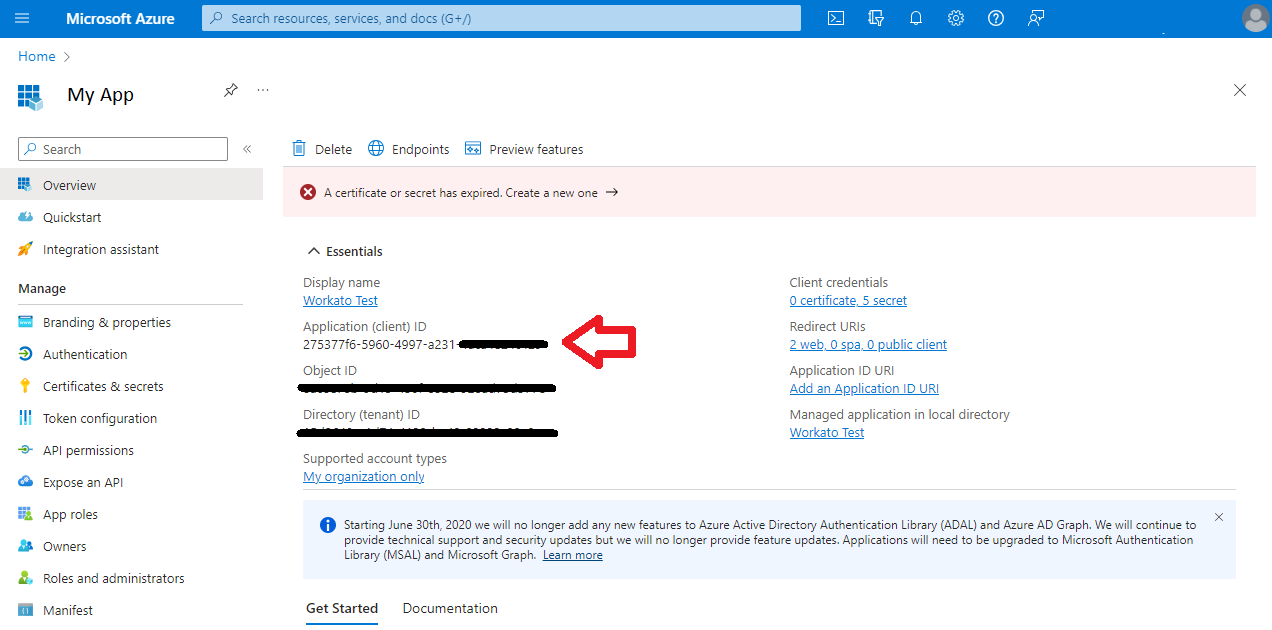The image size is (1272, 630).
Task: Collapse the left sidebar with double chevron
Action: [x=247, y=149]
